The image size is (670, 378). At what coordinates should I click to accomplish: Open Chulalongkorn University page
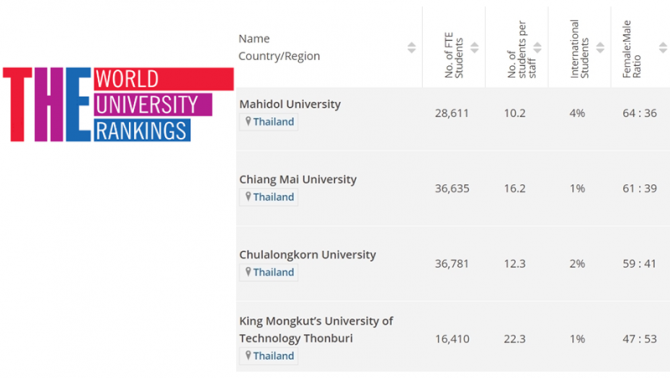(308, 255)
